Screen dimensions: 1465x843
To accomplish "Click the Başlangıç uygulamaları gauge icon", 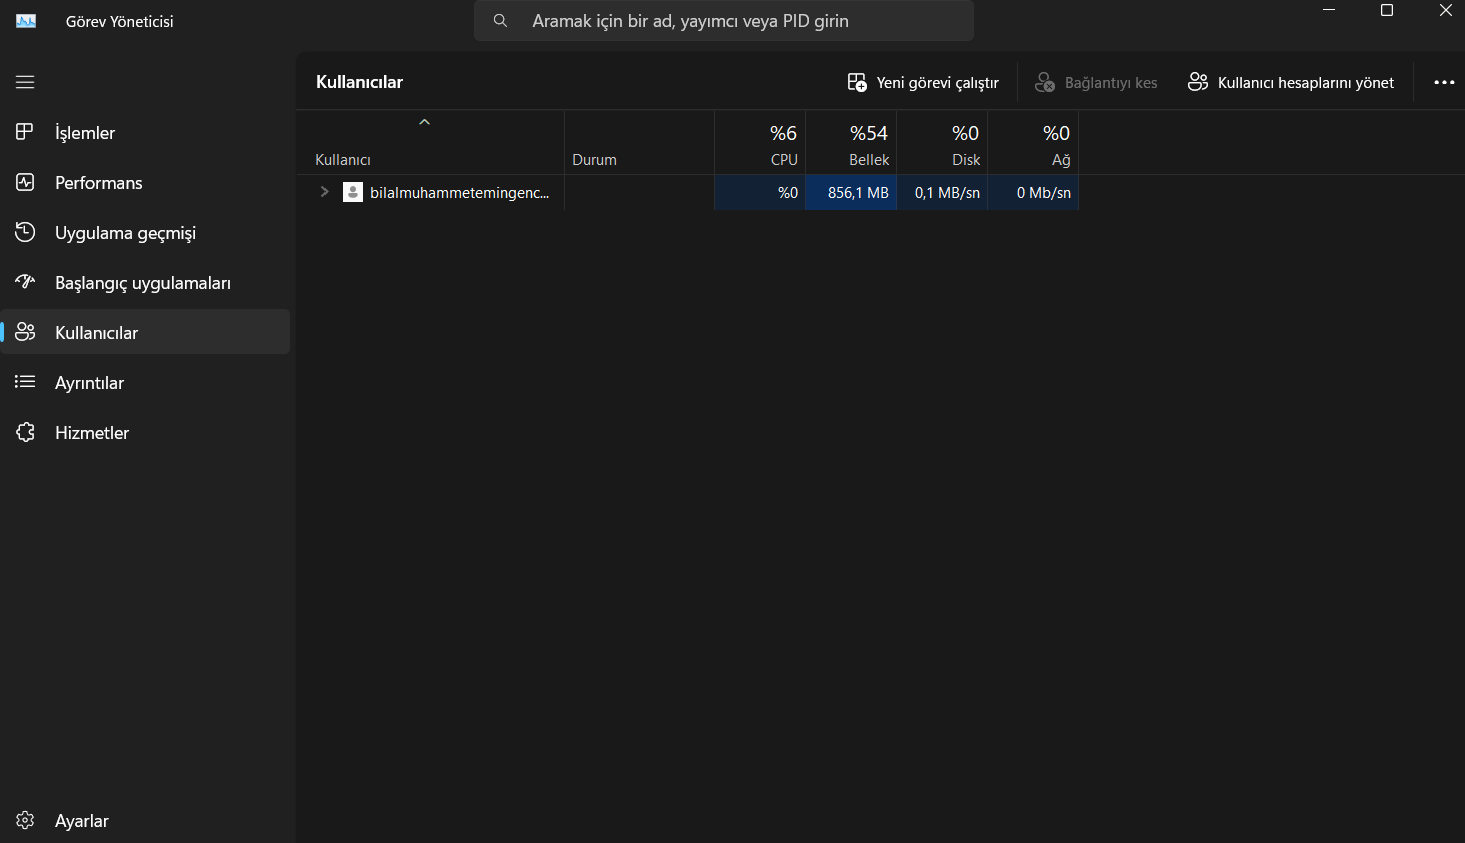I will [x=25, y=282].
